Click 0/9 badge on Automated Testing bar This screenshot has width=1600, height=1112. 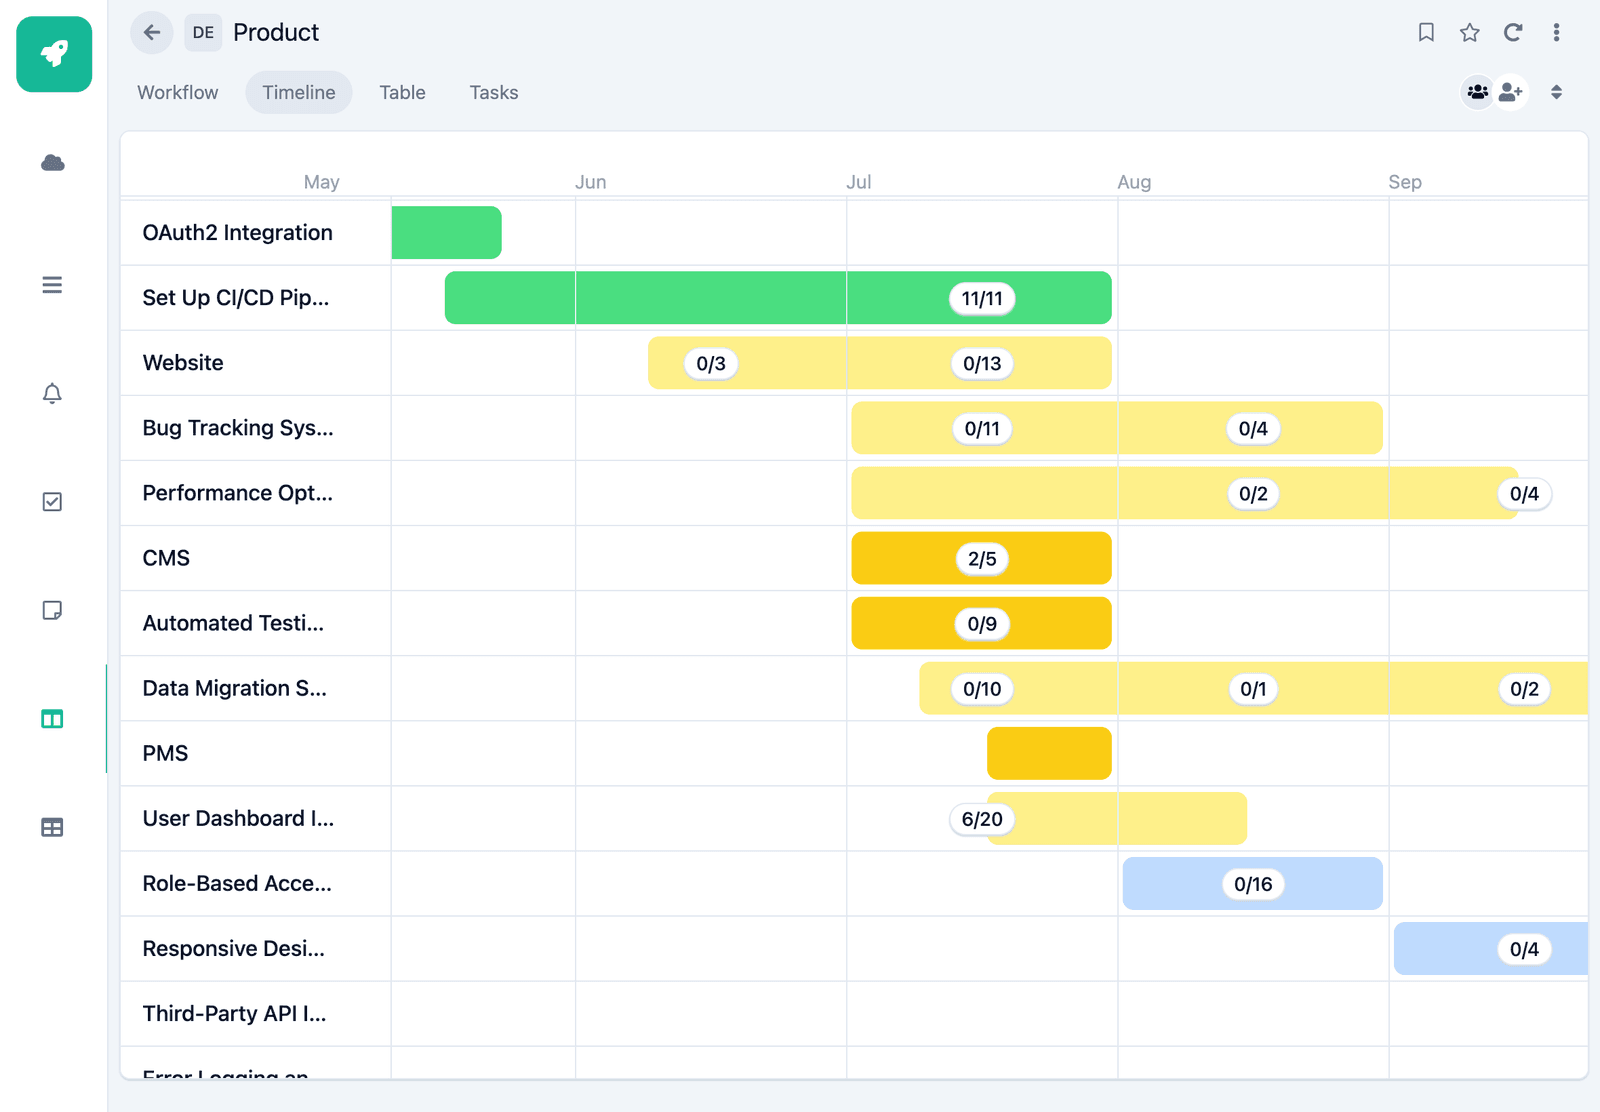coord(982,623)
